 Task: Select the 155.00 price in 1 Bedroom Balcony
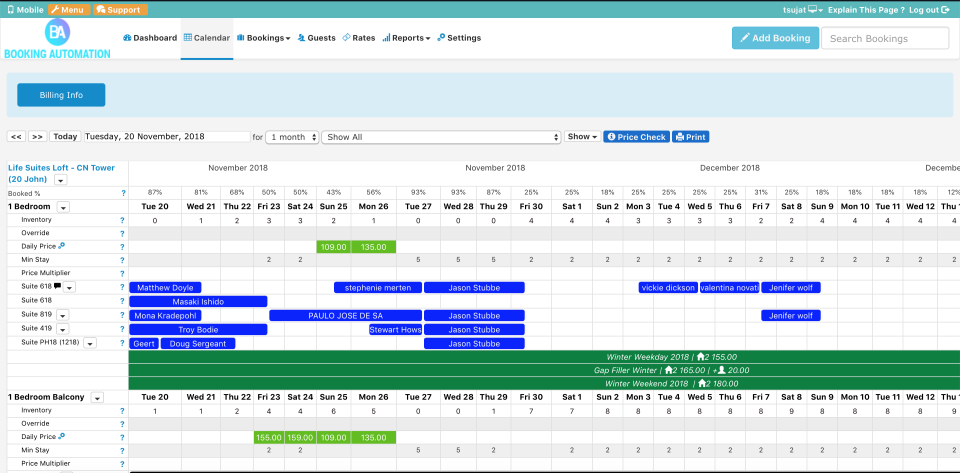pos(269,438)
